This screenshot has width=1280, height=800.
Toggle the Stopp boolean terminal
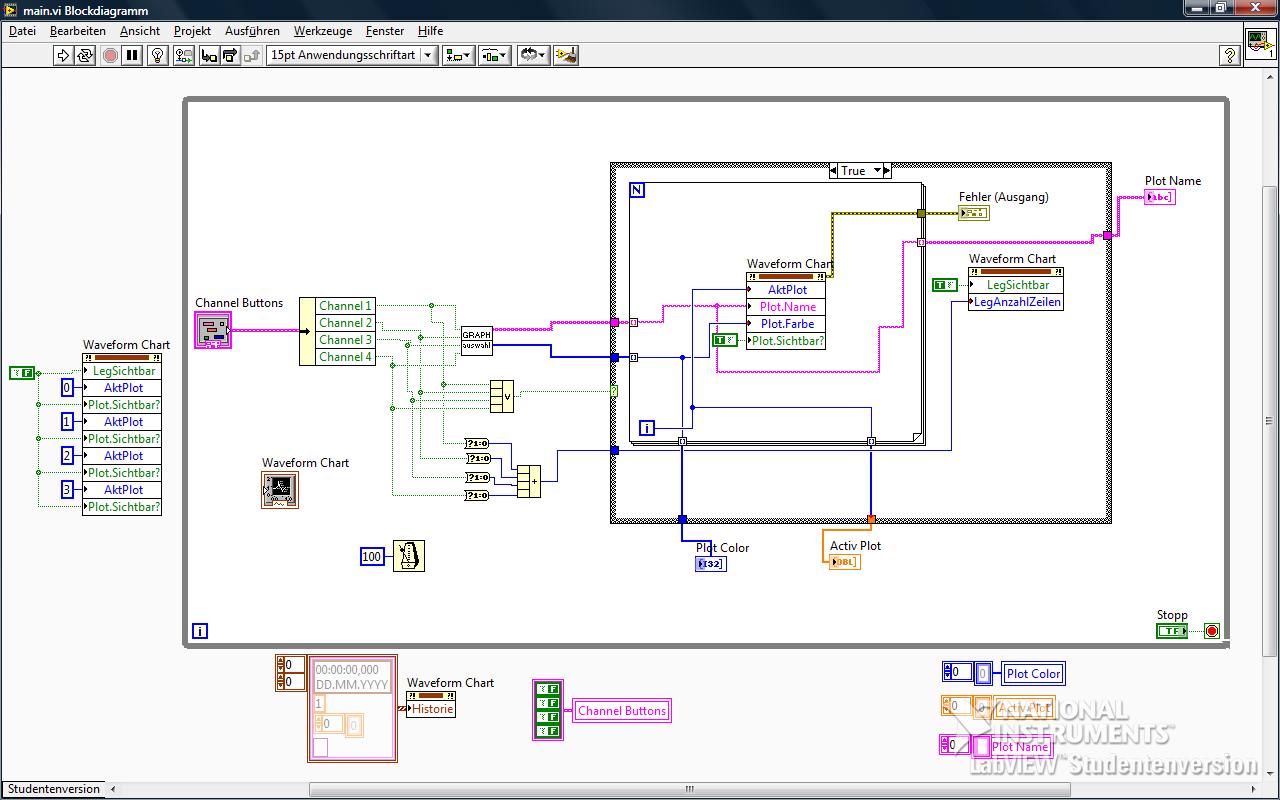click(x=1171, y=631)
